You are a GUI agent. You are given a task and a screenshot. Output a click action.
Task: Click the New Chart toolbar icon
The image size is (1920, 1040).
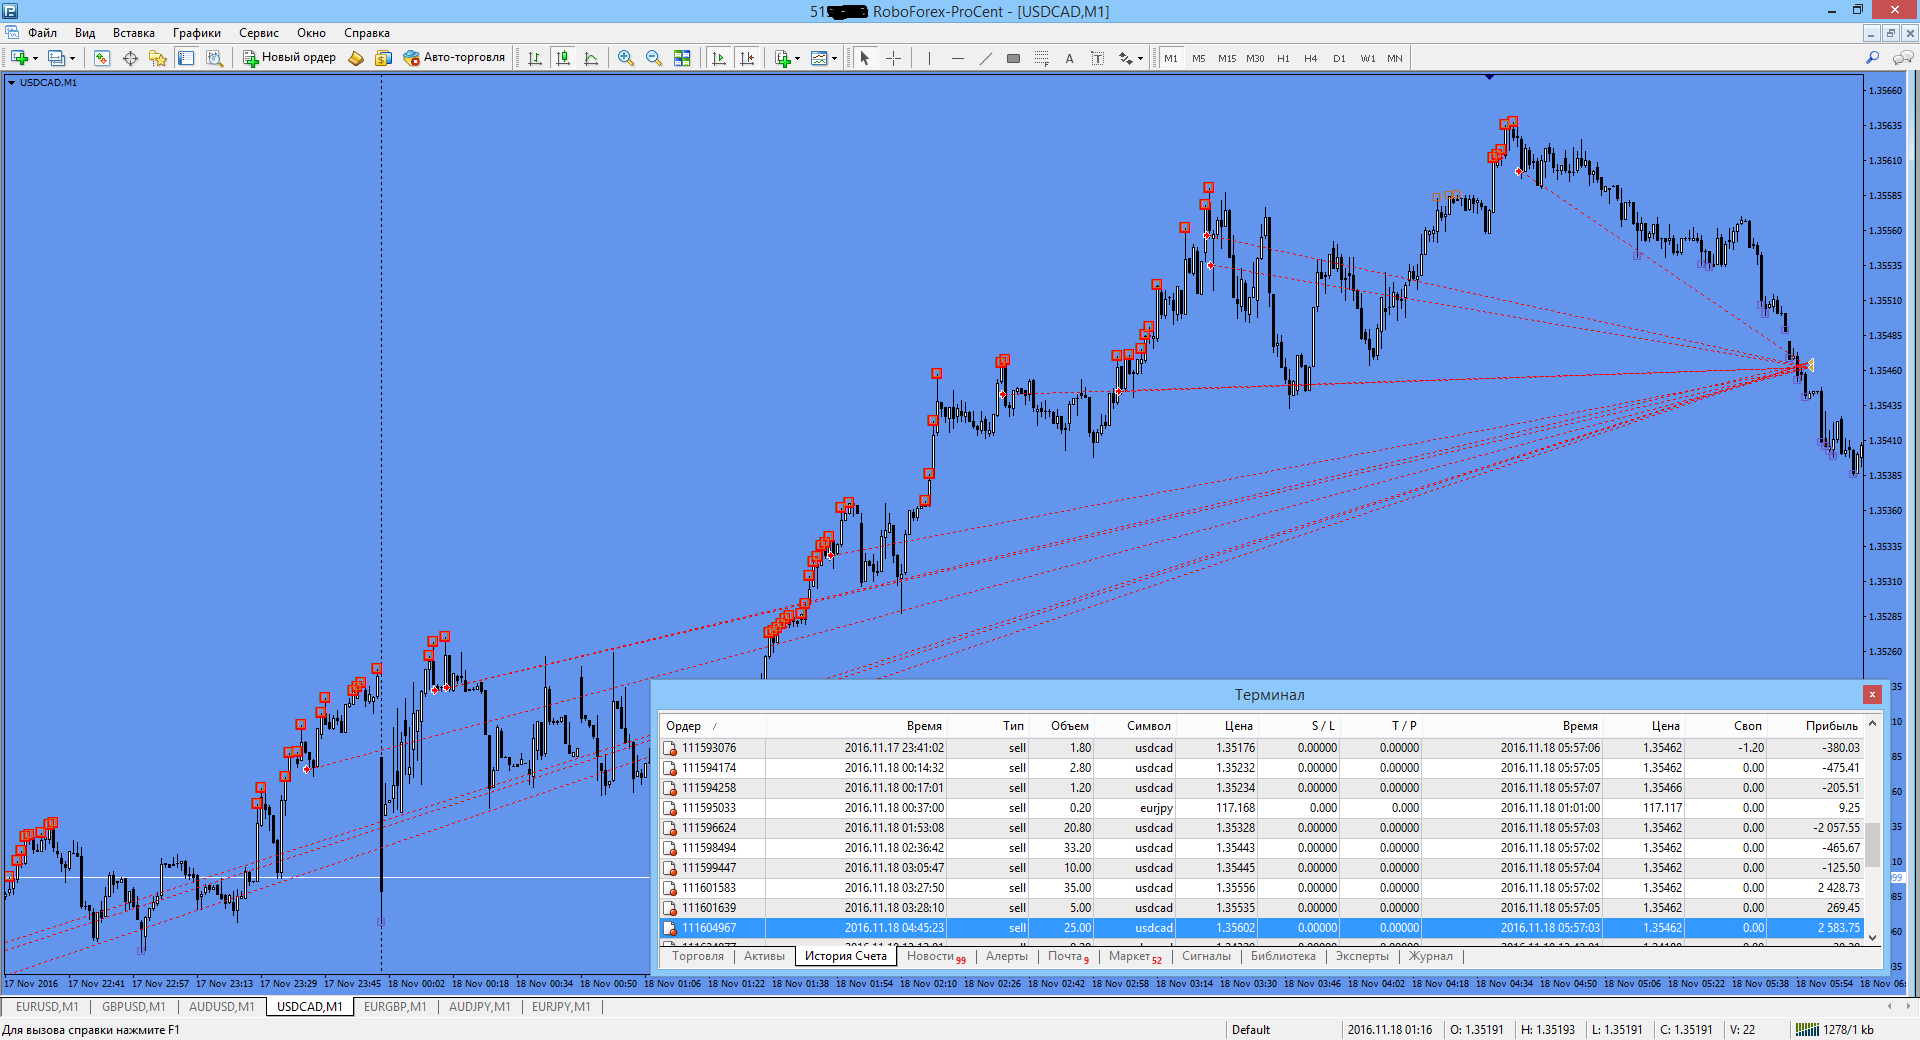[19, 58]
